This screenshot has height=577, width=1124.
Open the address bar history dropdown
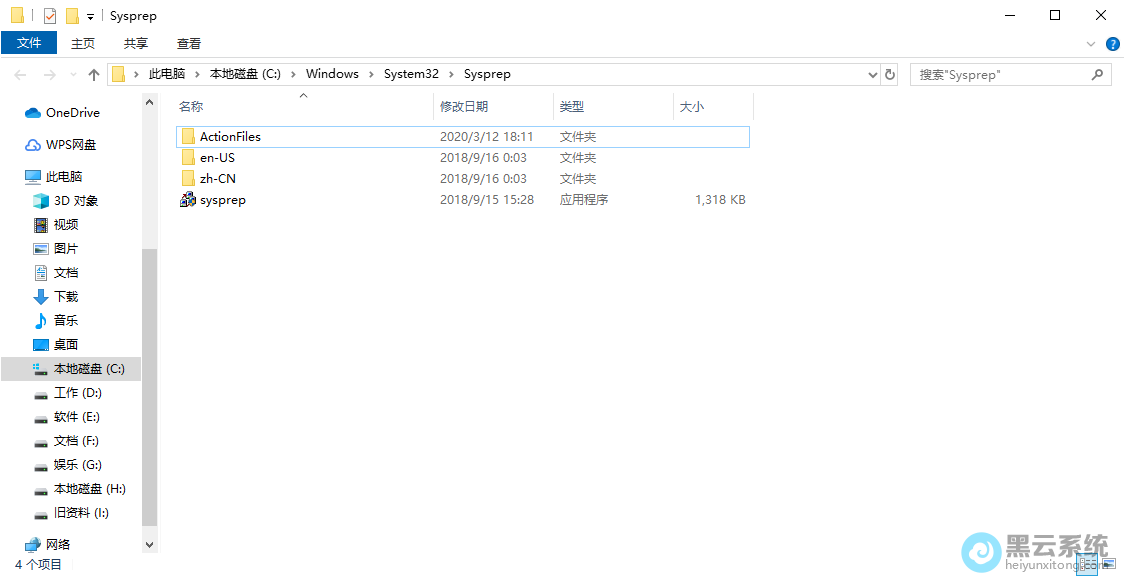tap(872, 74)
